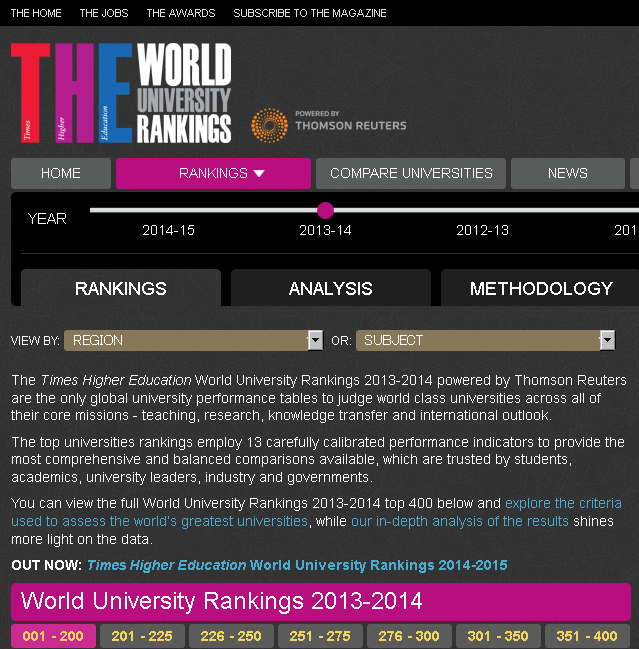The image size is (639, 649).
Task: Click the Thomson Reuters orange dotted logo
Action: (269, 125)
